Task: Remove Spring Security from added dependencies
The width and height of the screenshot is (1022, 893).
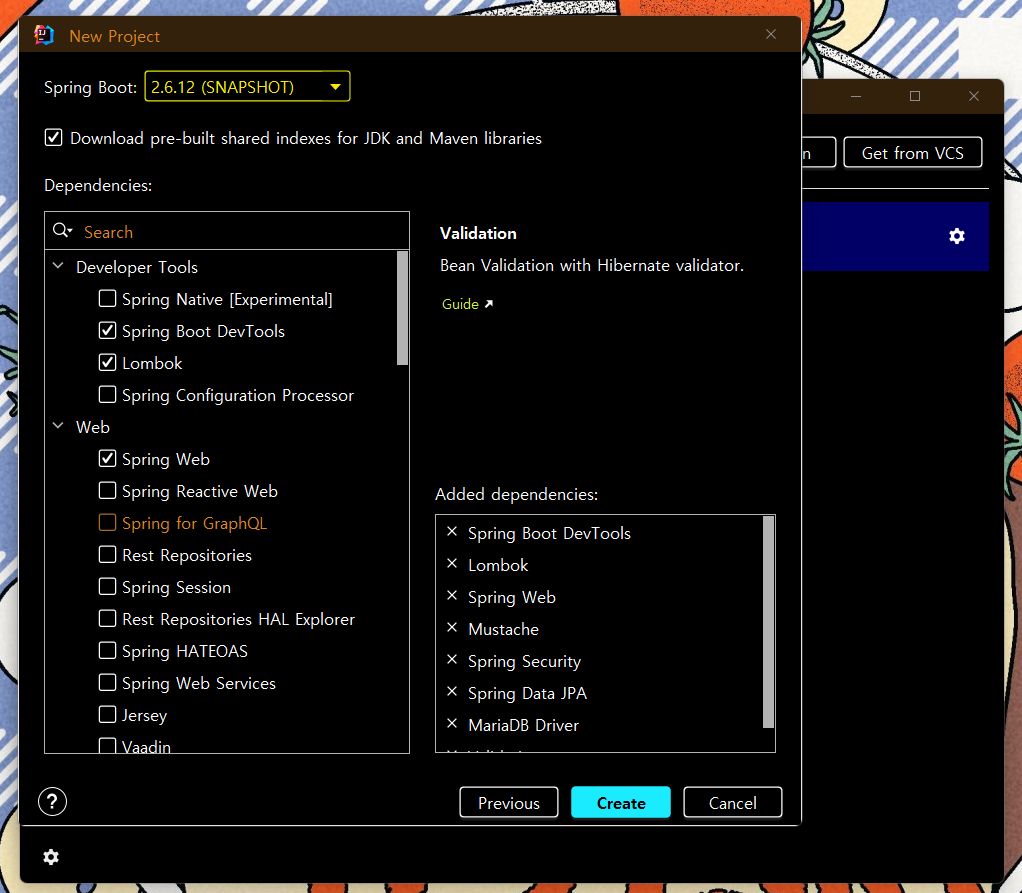Action: (452, 660)
